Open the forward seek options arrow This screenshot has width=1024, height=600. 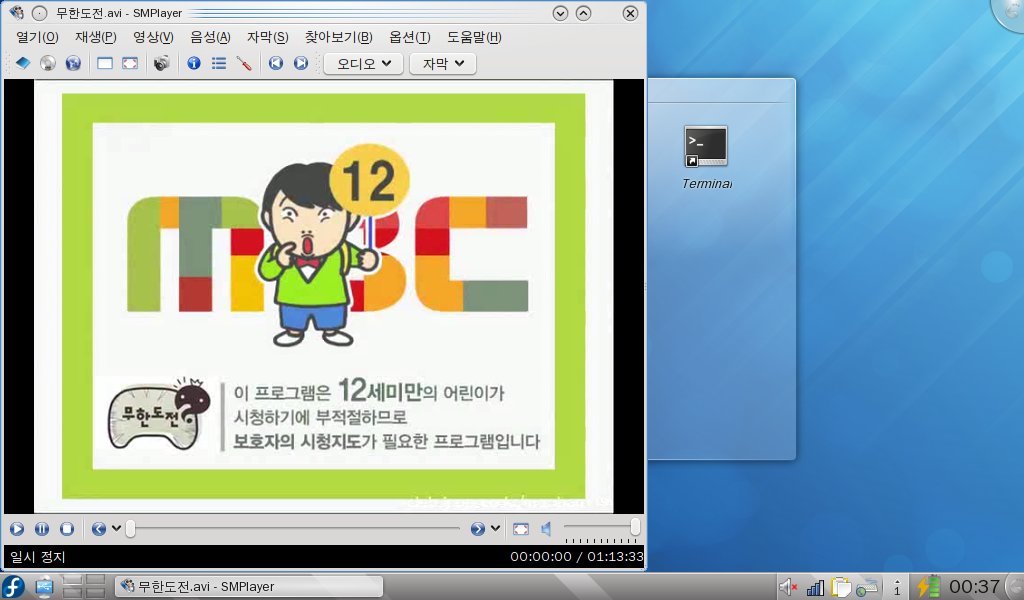click(x=495, y=529)
